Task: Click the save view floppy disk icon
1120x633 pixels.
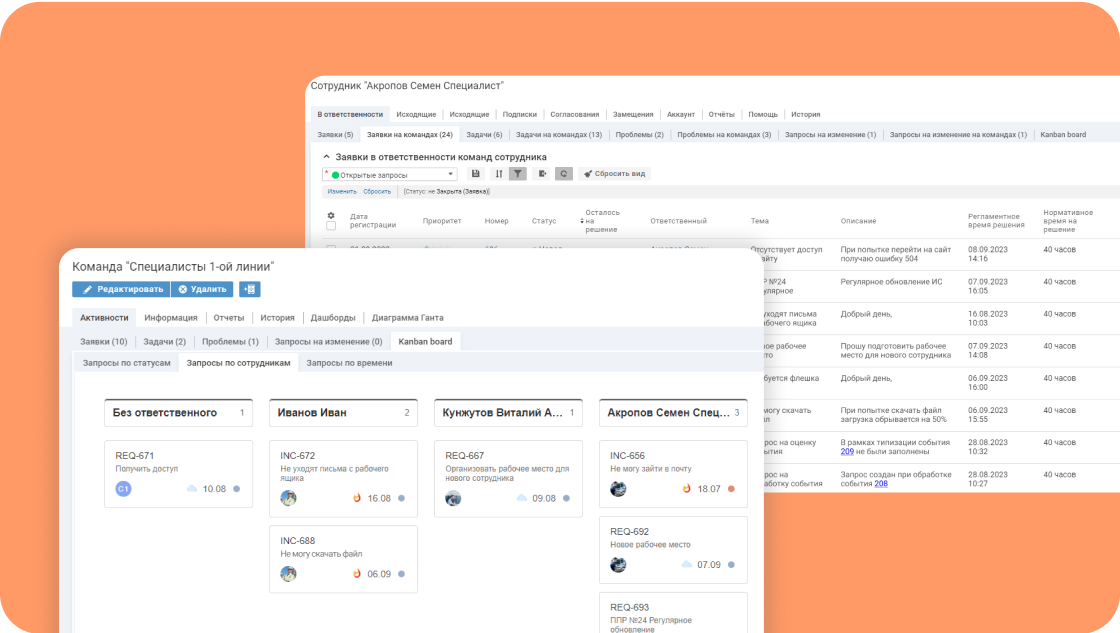Action: pos(476,174)
